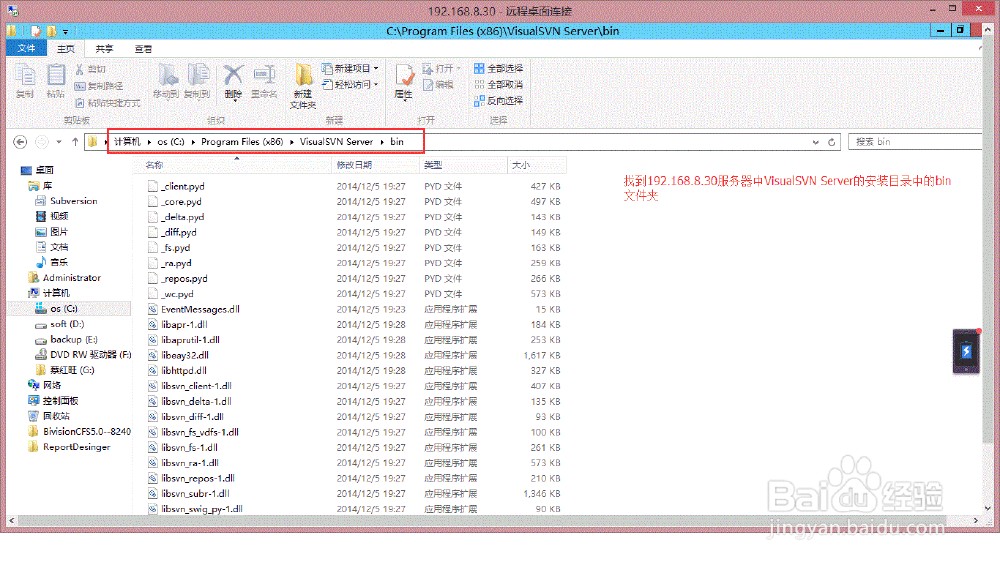Click the Edit command in the open group
1000x562 pixels.
coord(438,84)
